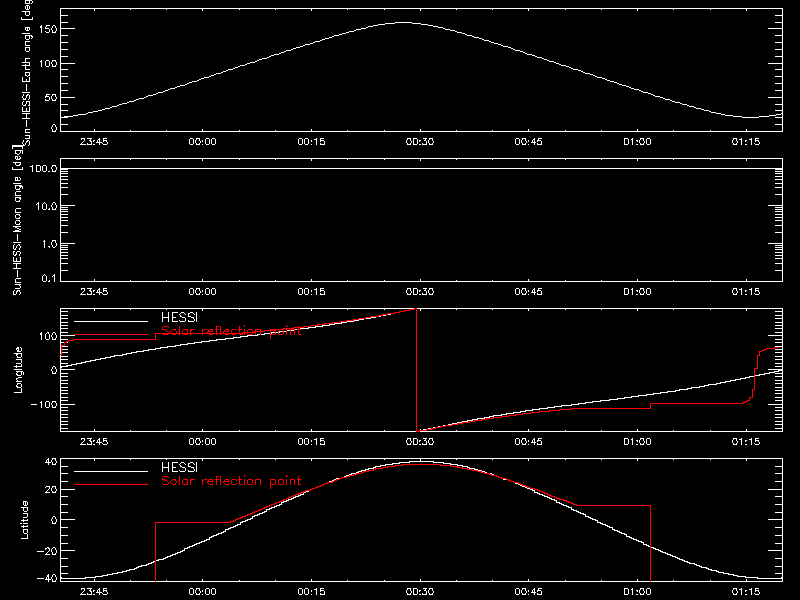Click the 40 tick on Latitude axis

pos(51,462)
